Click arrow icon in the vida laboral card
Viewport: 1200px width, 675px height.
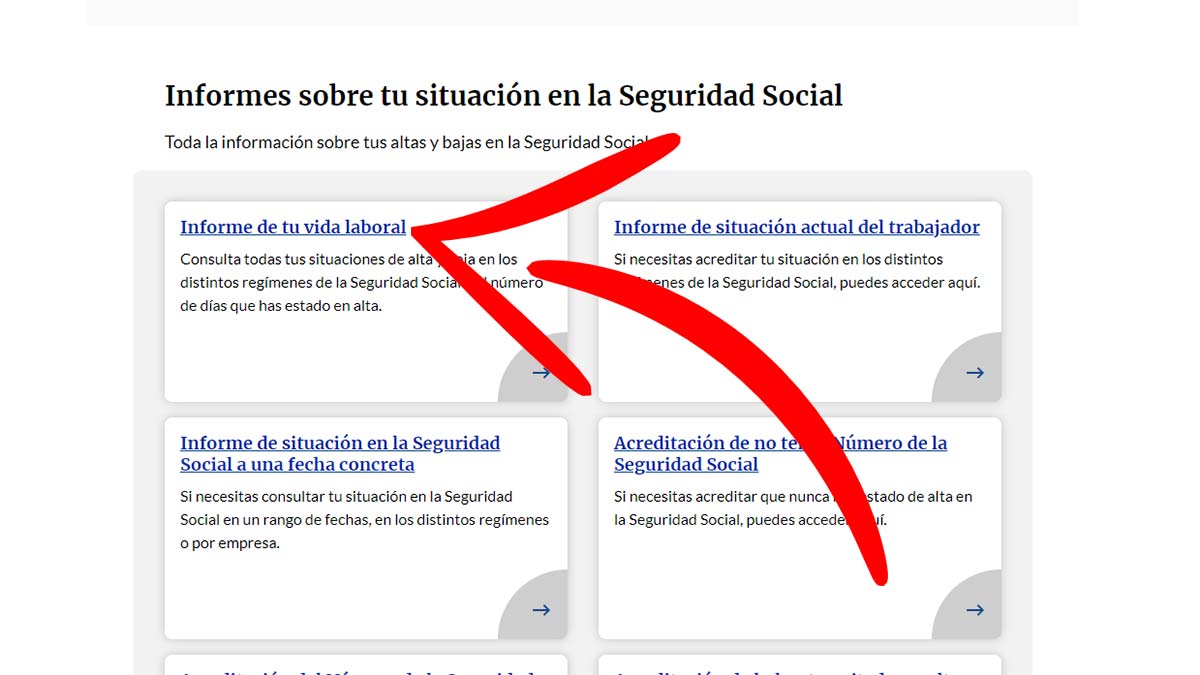(x=541, y=373)
